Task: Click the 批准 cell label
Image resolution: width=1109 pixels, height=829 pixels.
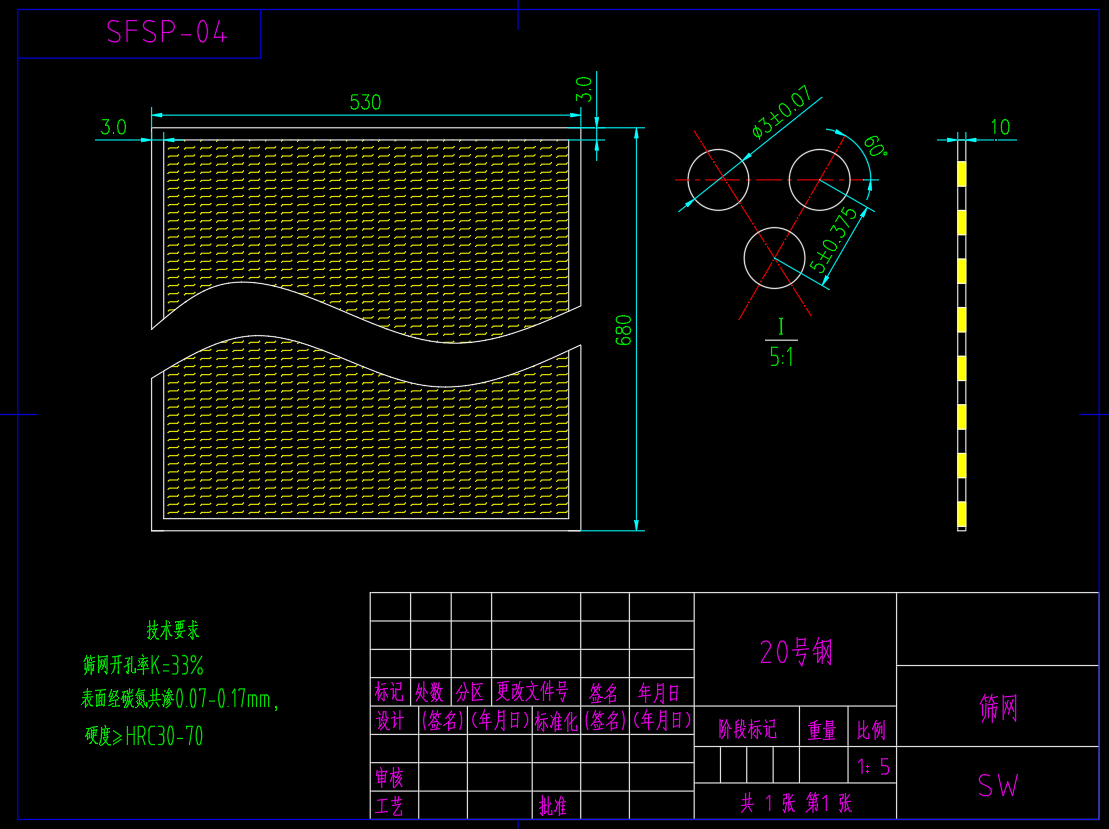Action: (552, 806)
